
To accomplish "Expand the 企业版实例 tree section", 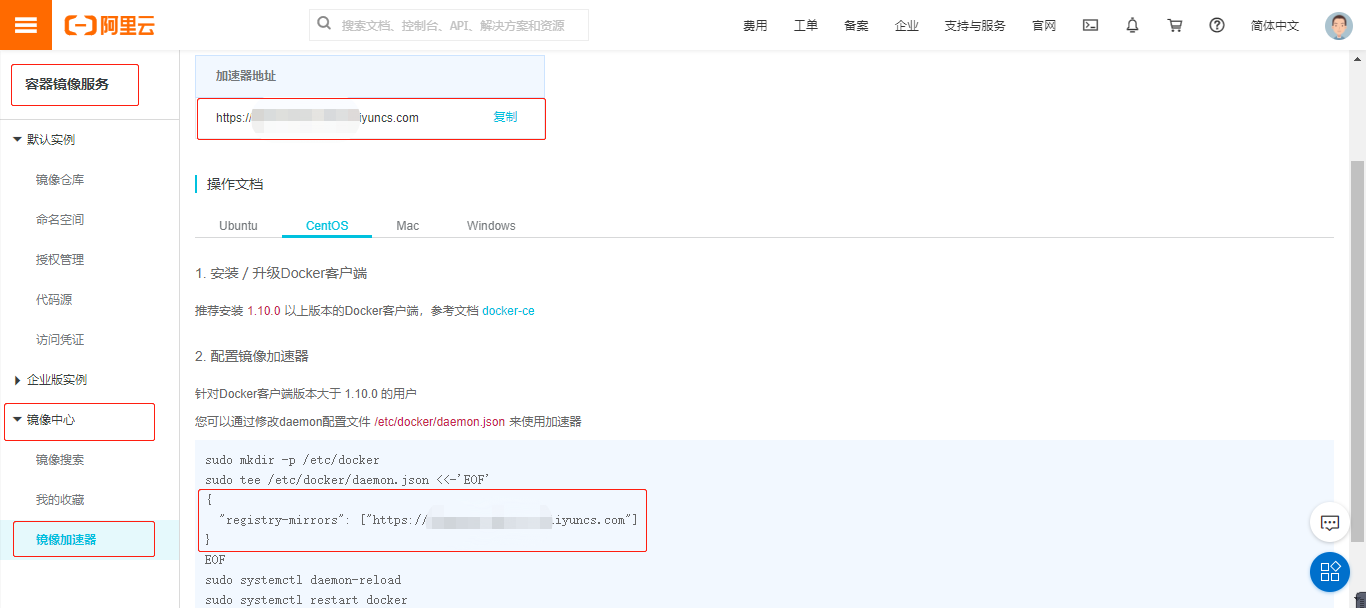I will point(17,380).
